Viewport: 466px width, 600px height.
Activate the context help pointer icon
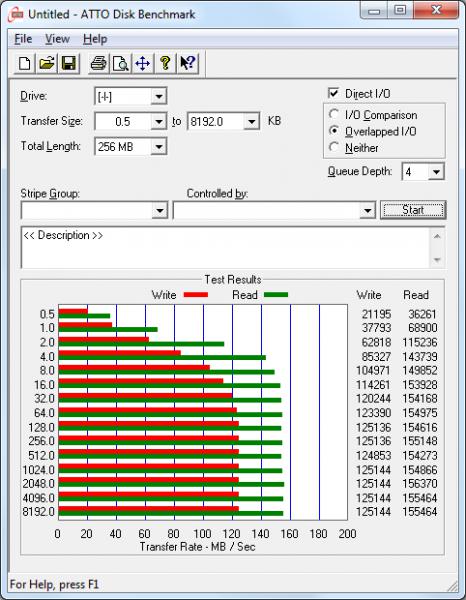187,63
